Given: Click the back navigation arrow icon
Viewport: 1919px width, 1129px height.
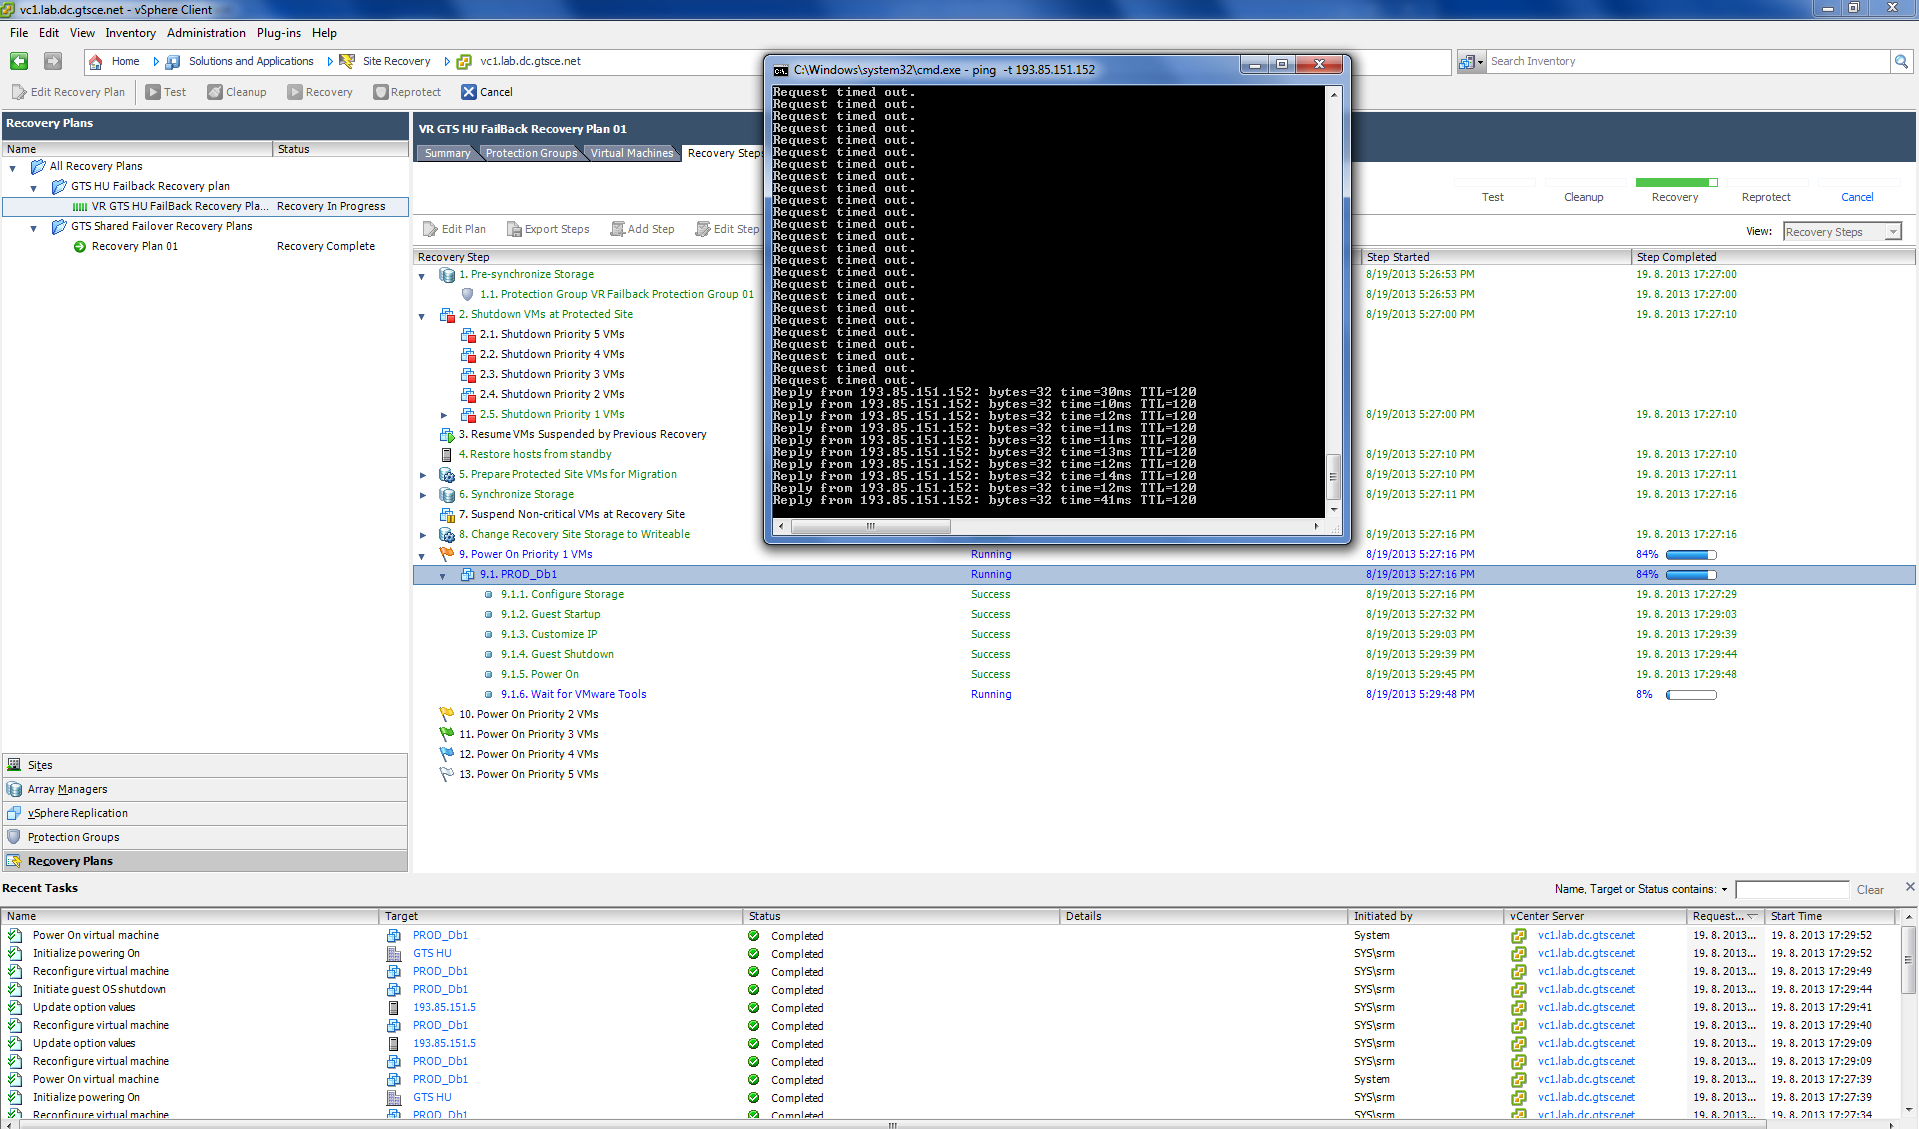Looking at the screenshot, I should pos(19,61).
